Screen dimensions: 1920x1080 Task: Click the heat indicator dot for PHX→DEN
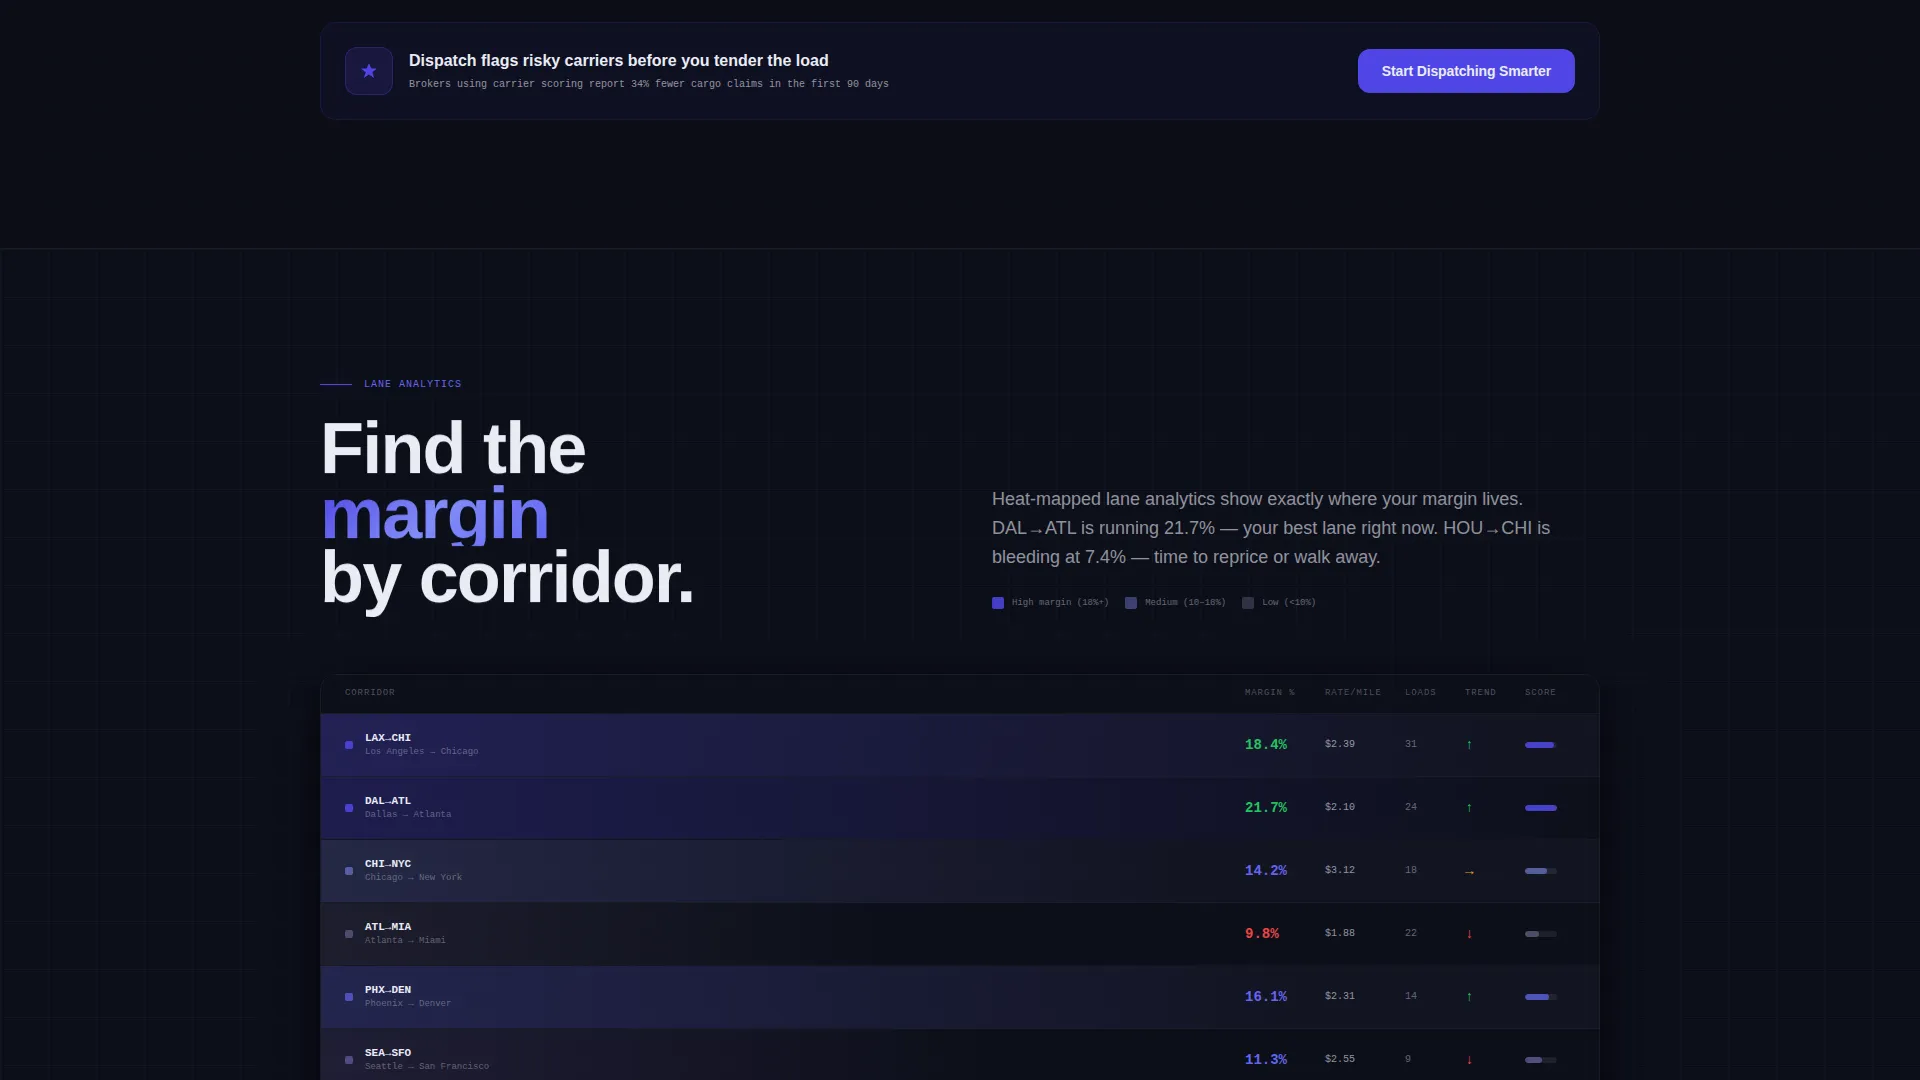coord(349,997)
